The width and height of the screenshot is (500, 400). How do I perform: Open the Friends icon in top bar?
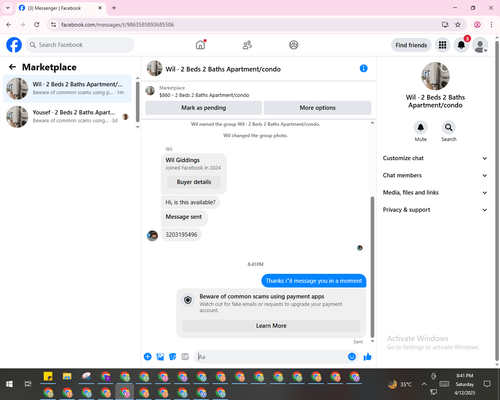[x=247, y=45]
